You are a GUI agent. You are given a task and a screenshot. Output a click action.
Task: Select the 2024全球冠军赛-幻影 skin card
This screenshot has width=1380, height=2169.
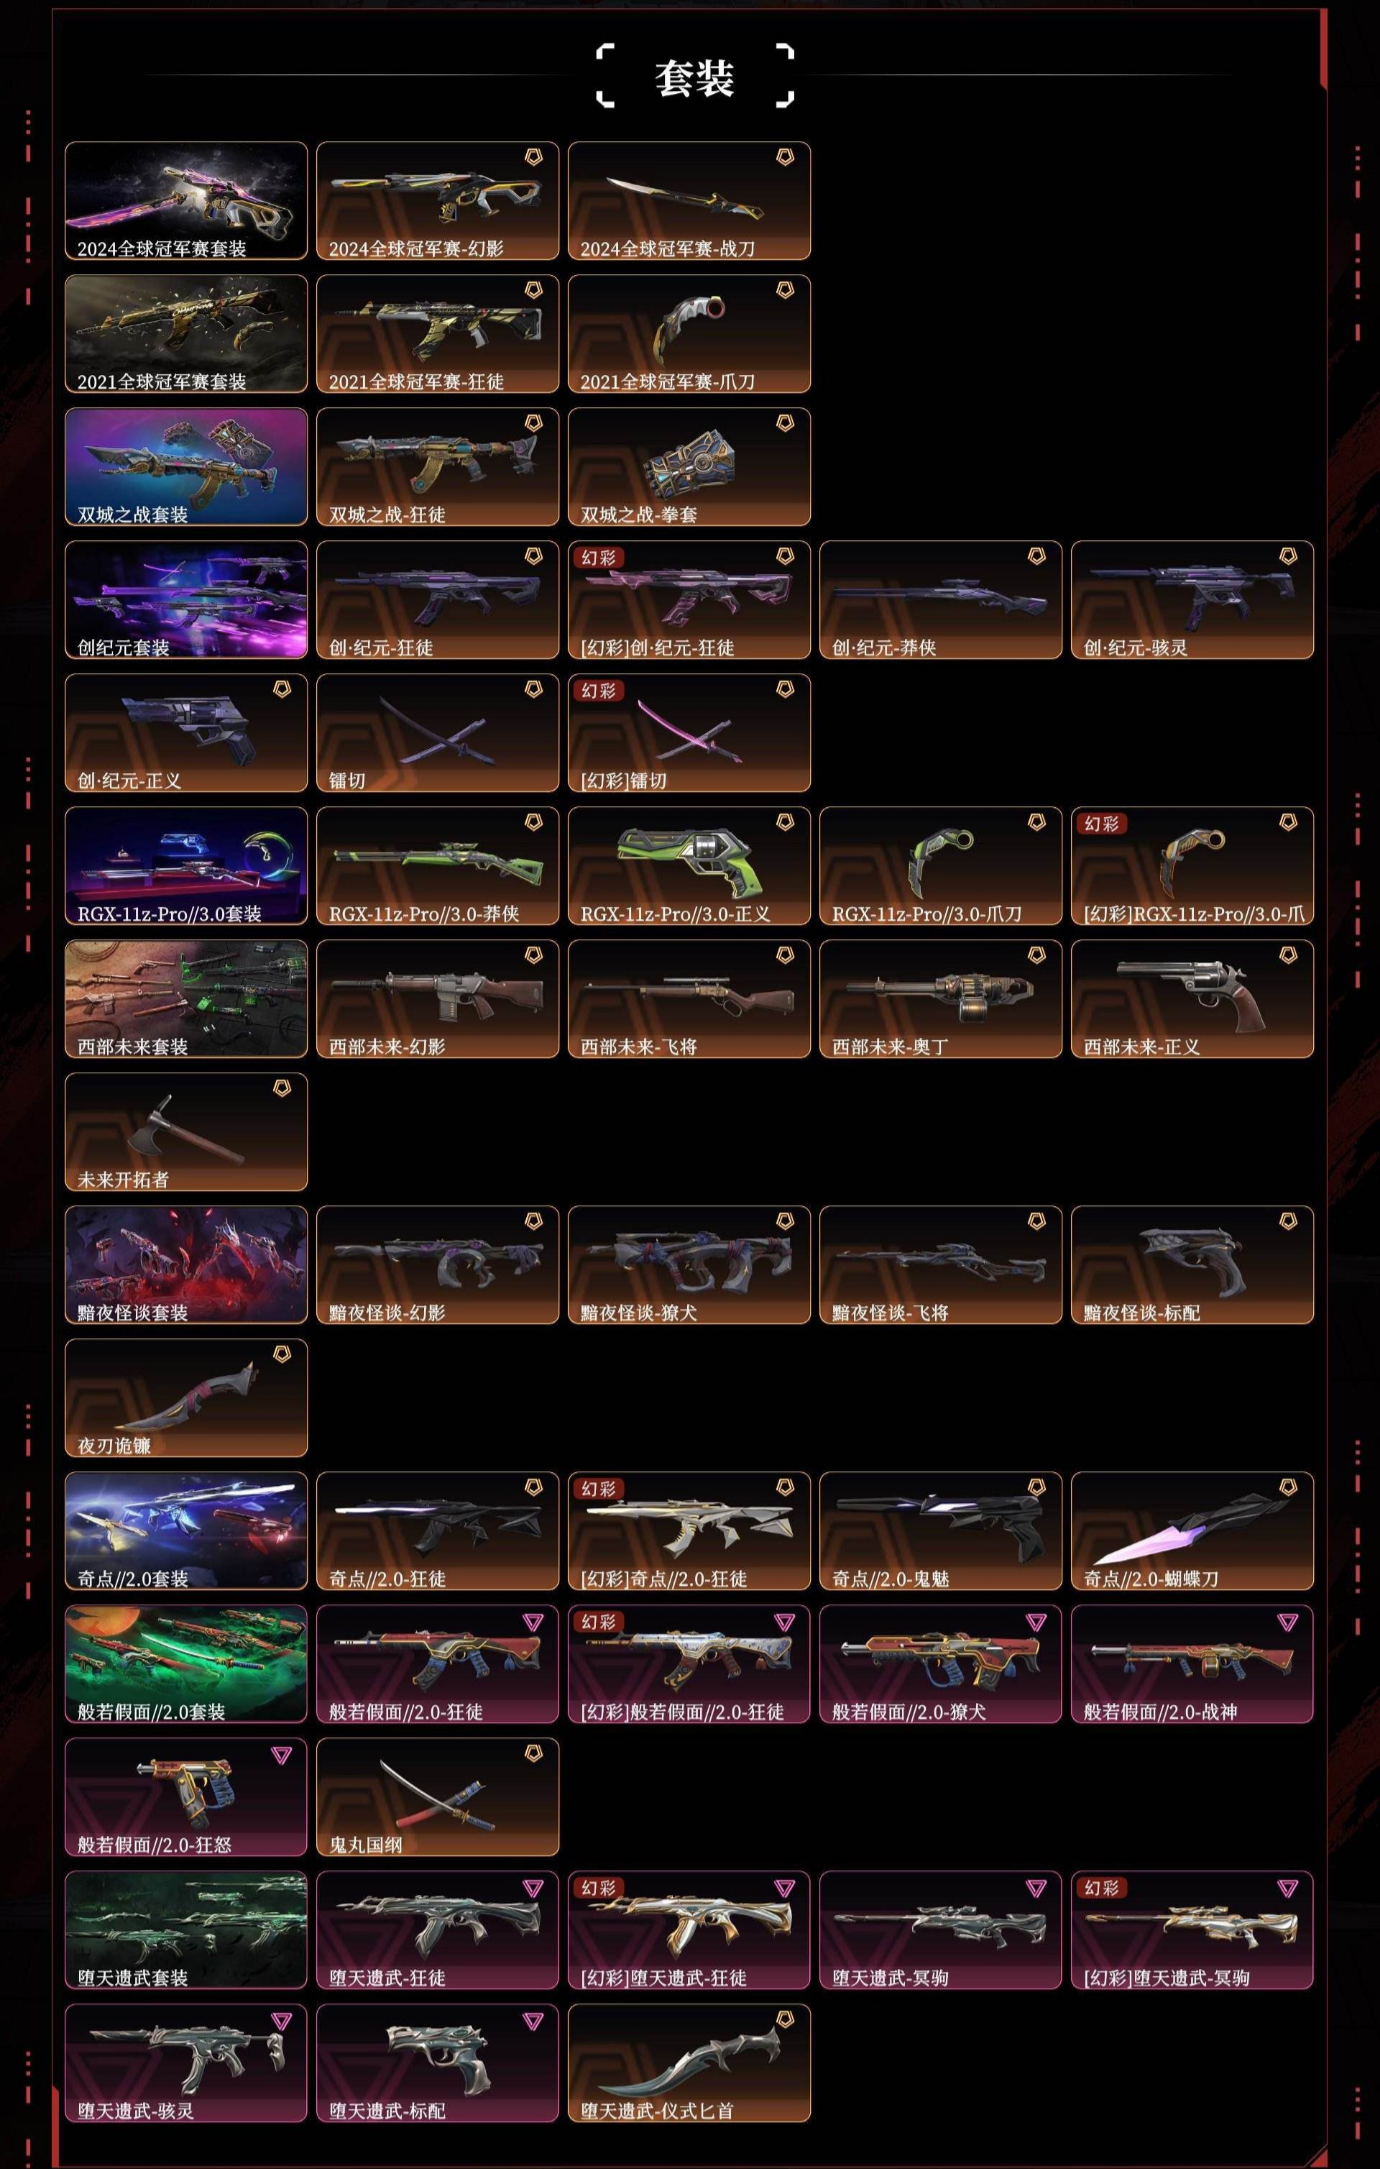(x=438, y=201)
